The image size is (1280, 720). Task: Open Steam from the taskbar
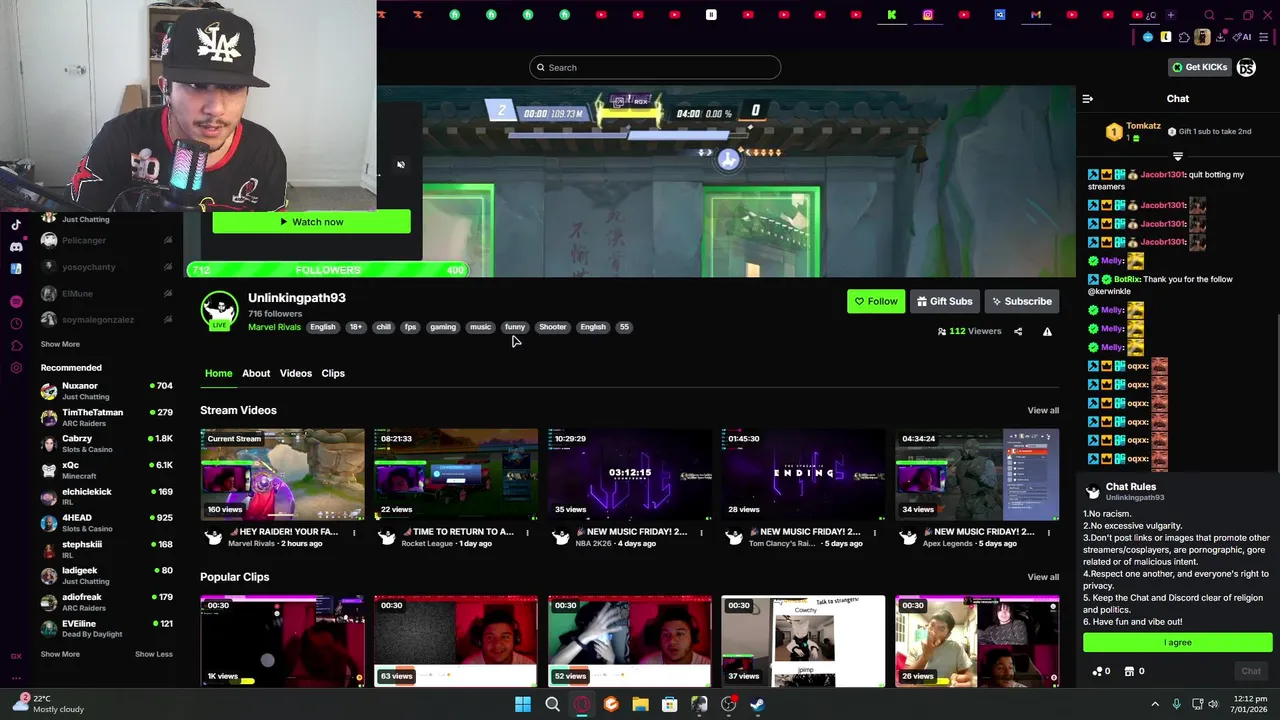[x=758, y=704]
